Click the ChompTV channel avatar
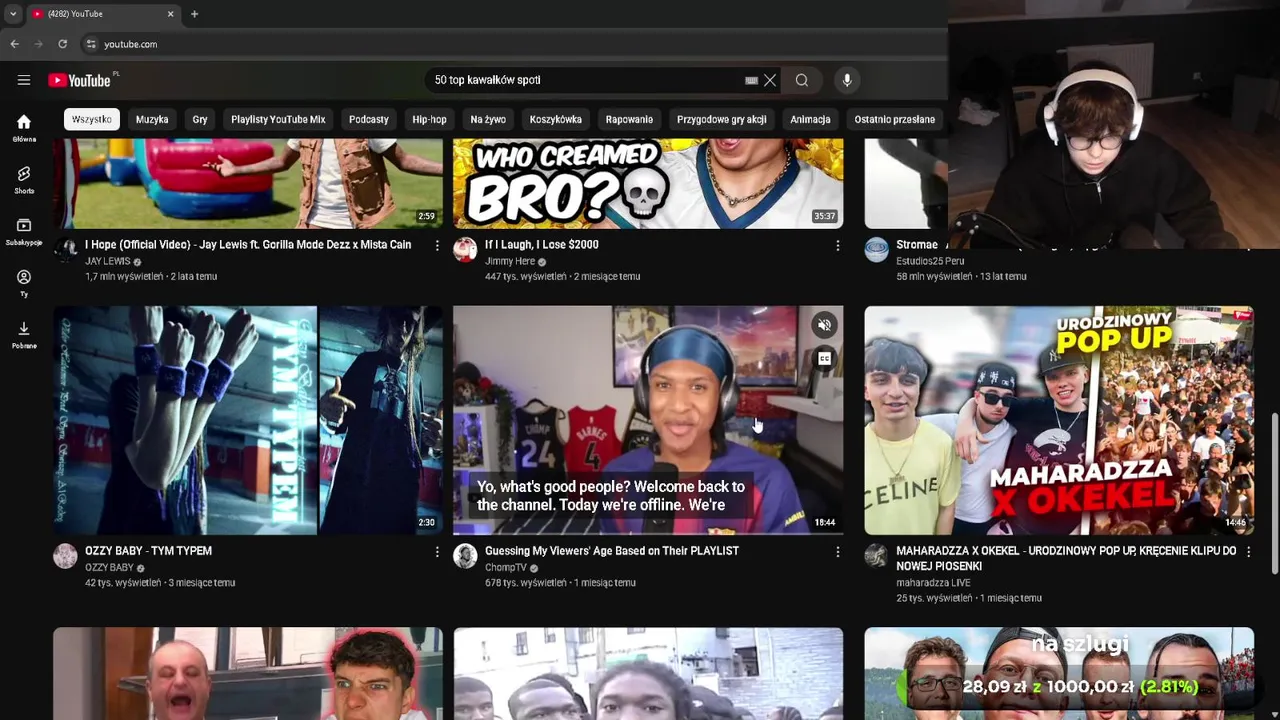The width and height of the screenshot is (1280, 720). click(x=465, y=556)
